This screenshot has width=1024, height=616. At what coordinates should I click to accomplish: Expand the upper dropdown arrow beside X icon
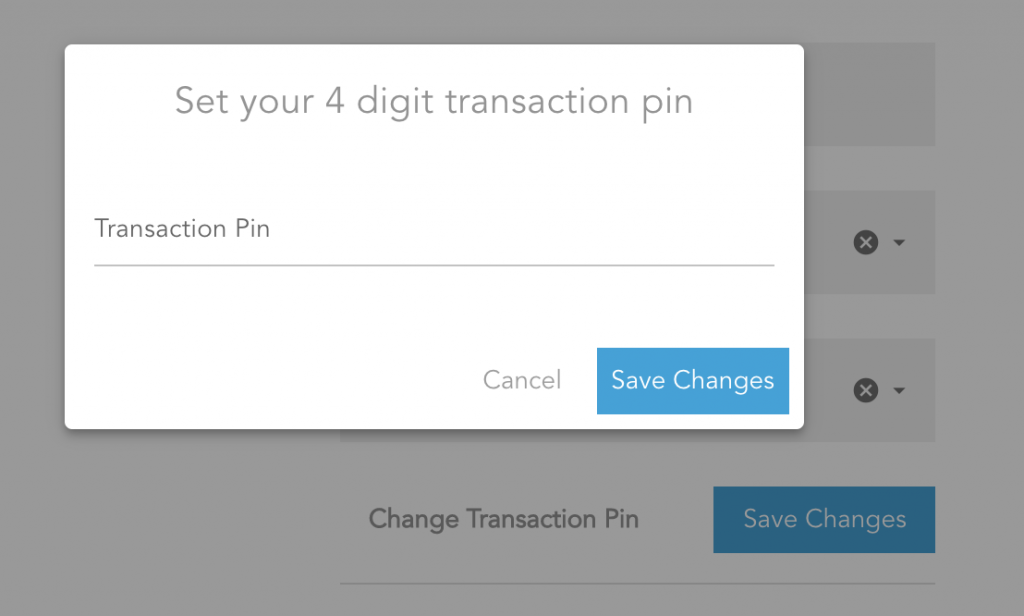pyautogui.click(x=899, y=242)
